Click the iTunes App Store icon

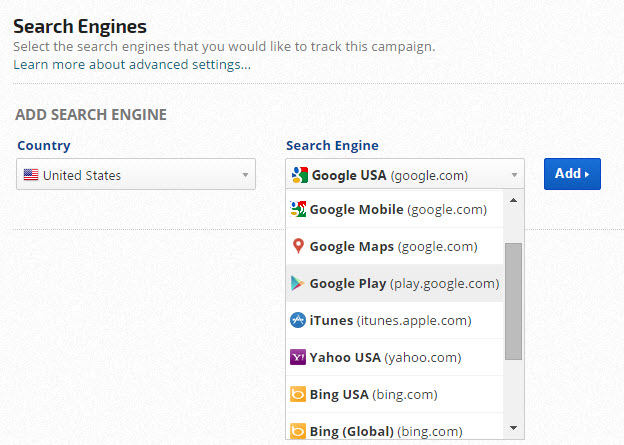pos(298,320)
